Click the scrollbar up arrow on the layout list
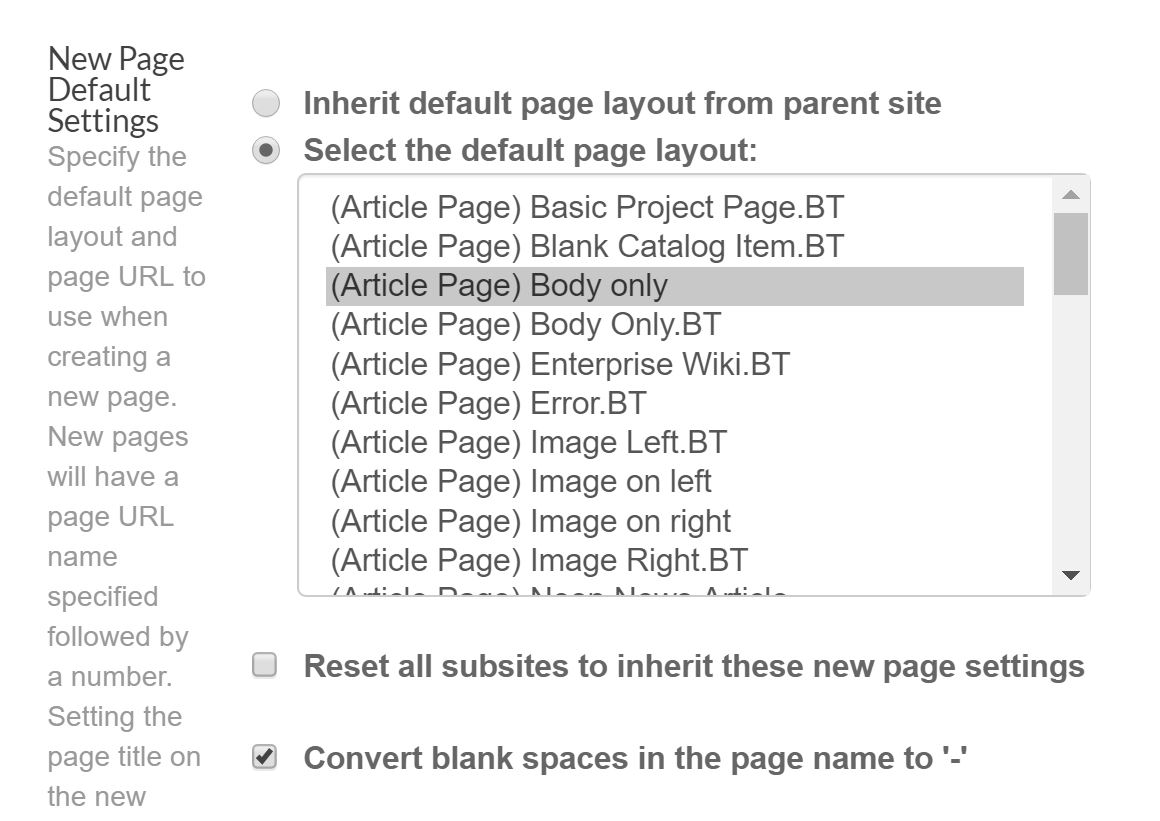The image size is (1160, 821). point(1070,192)
